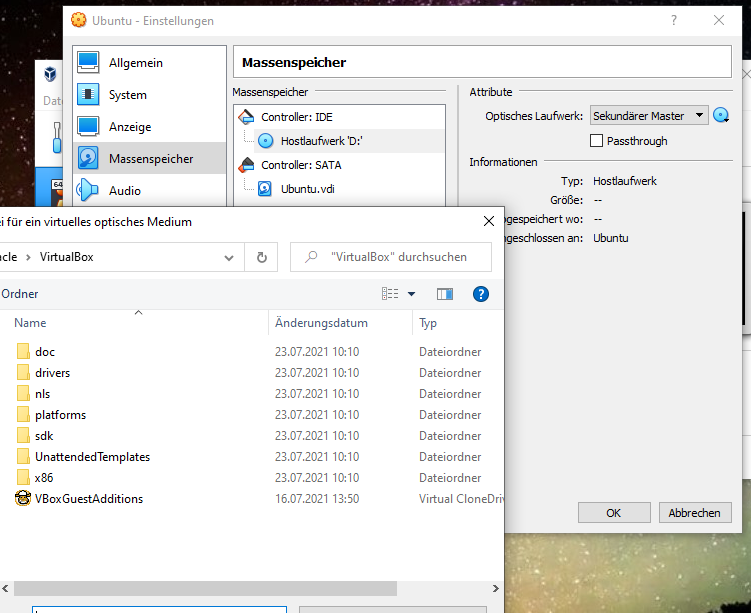Click VirtualBox in the address breadcrumb
751x613 pixels.
[x=67, y=257]
